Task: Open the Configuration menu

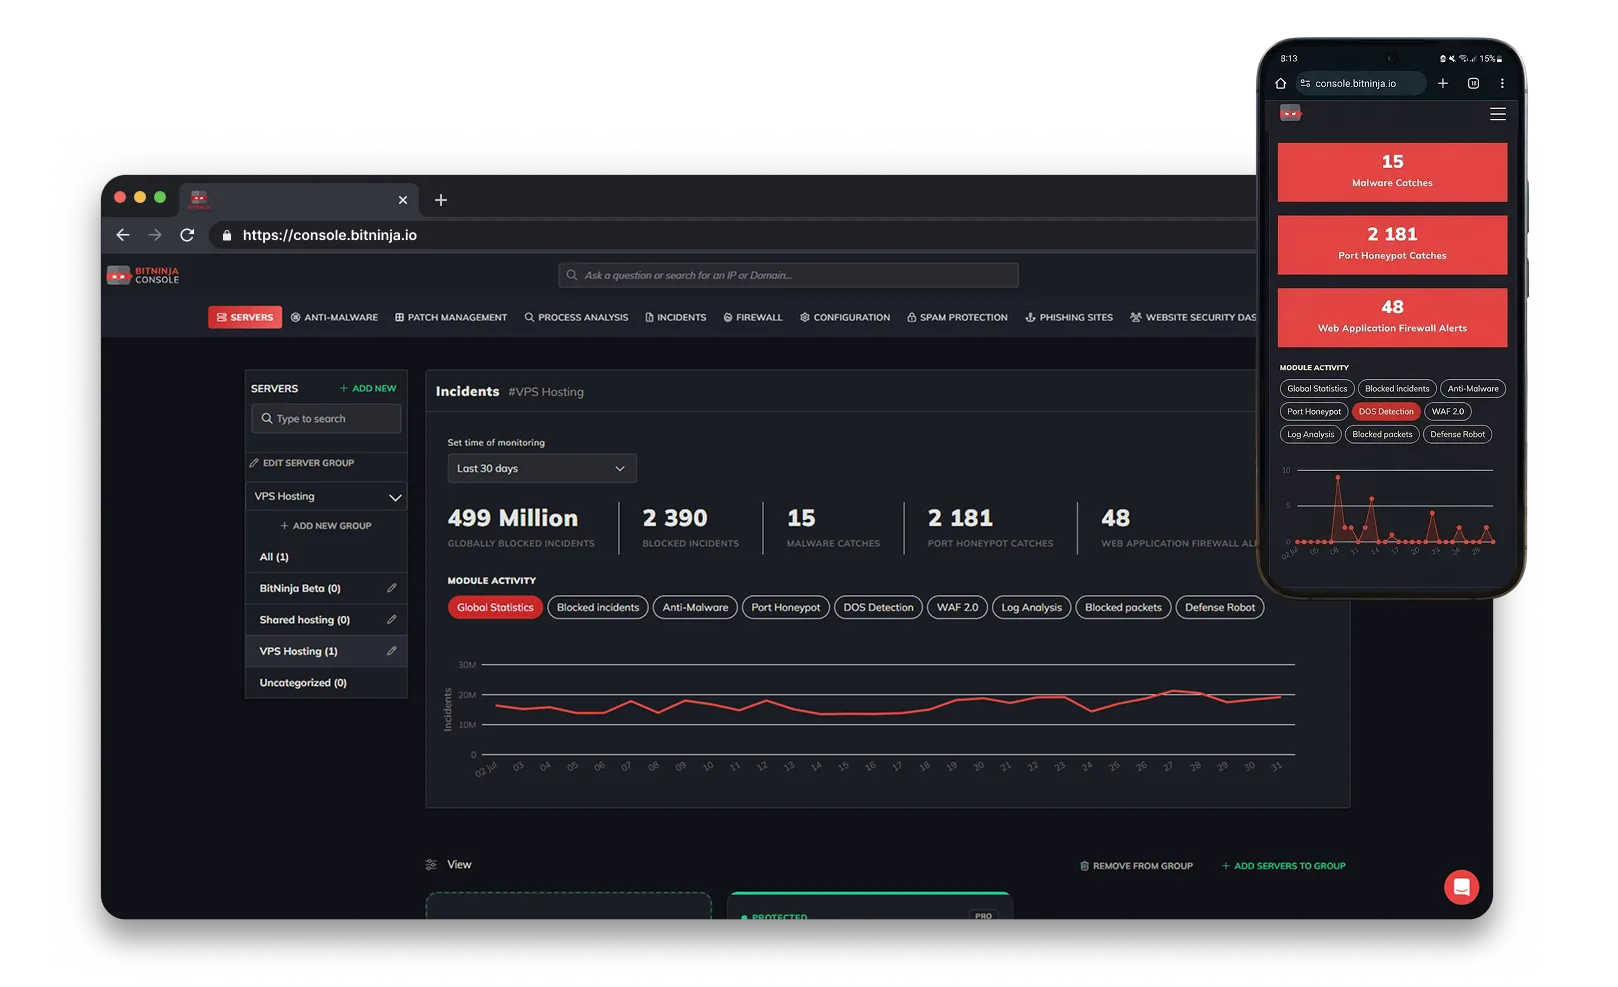Action: tap(845, 317)
